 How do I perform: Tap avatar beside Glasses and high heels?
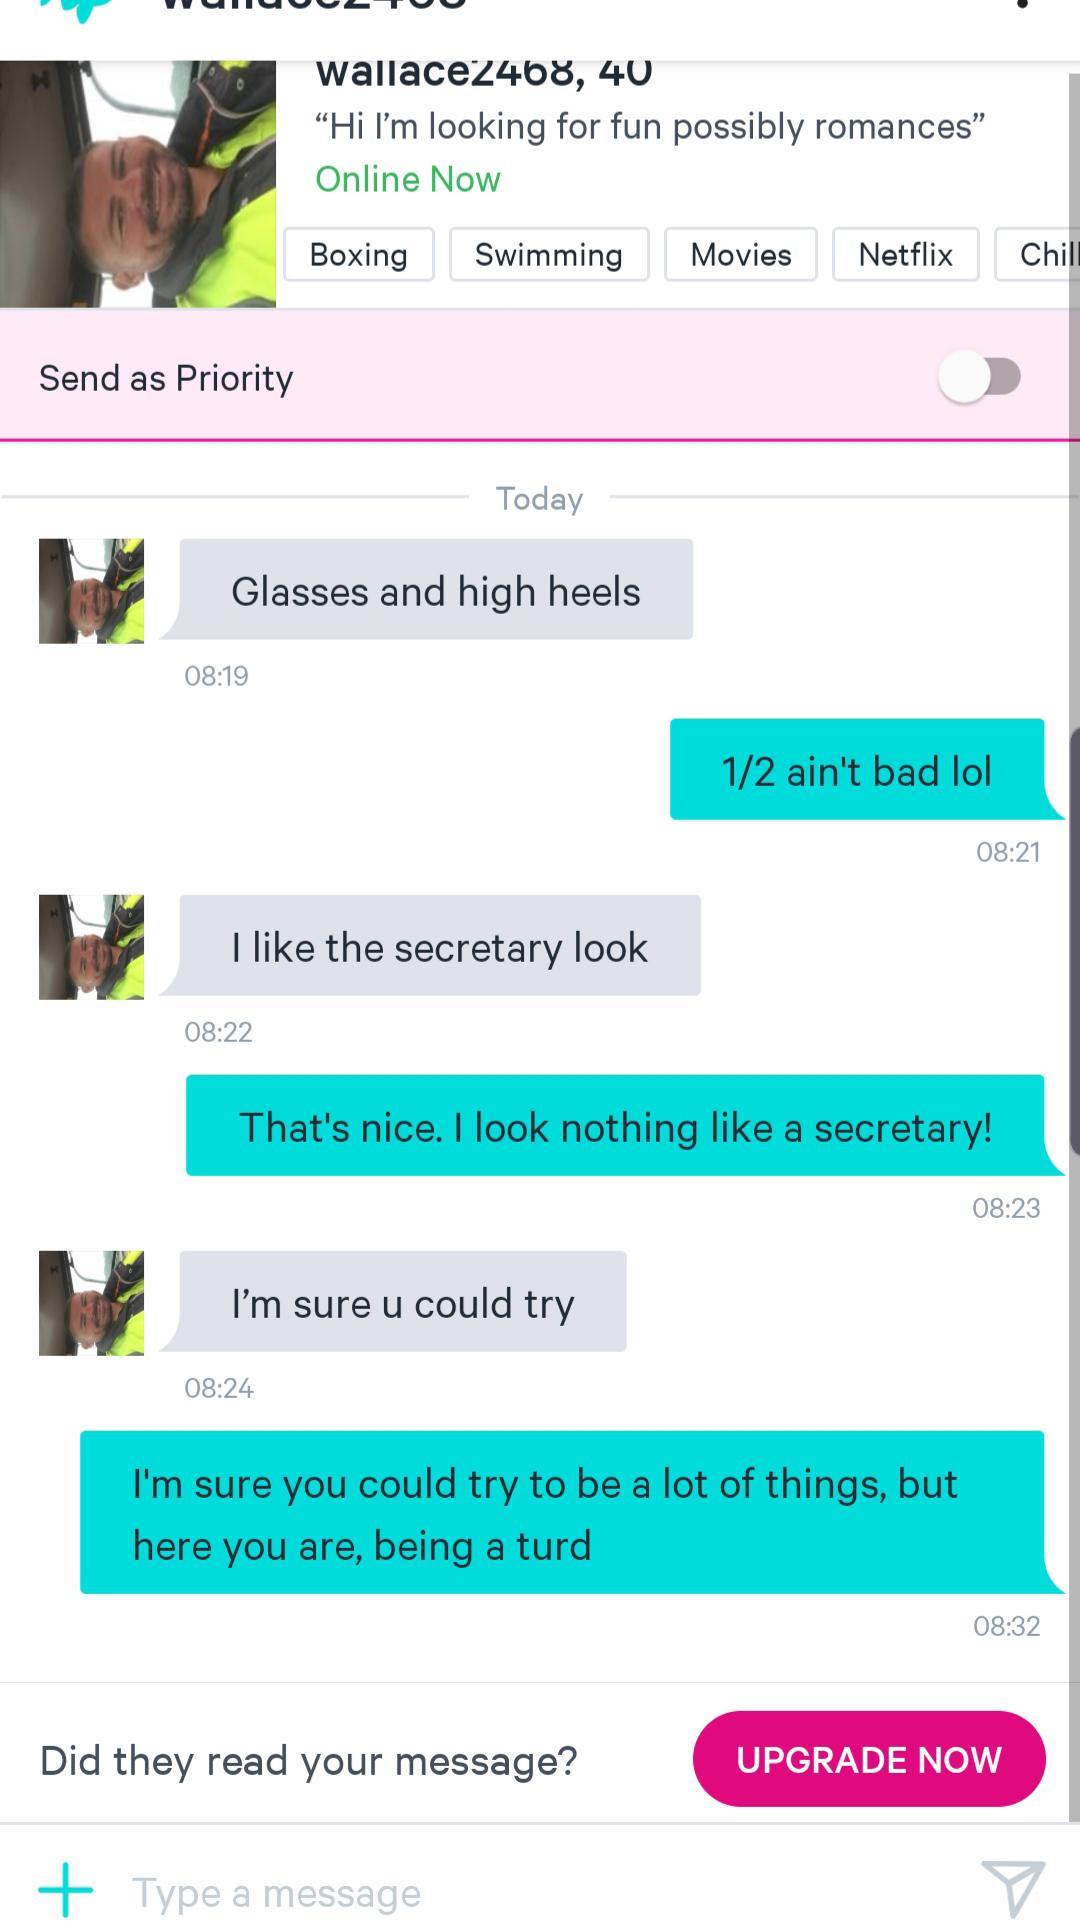click(x=91, y=591)
